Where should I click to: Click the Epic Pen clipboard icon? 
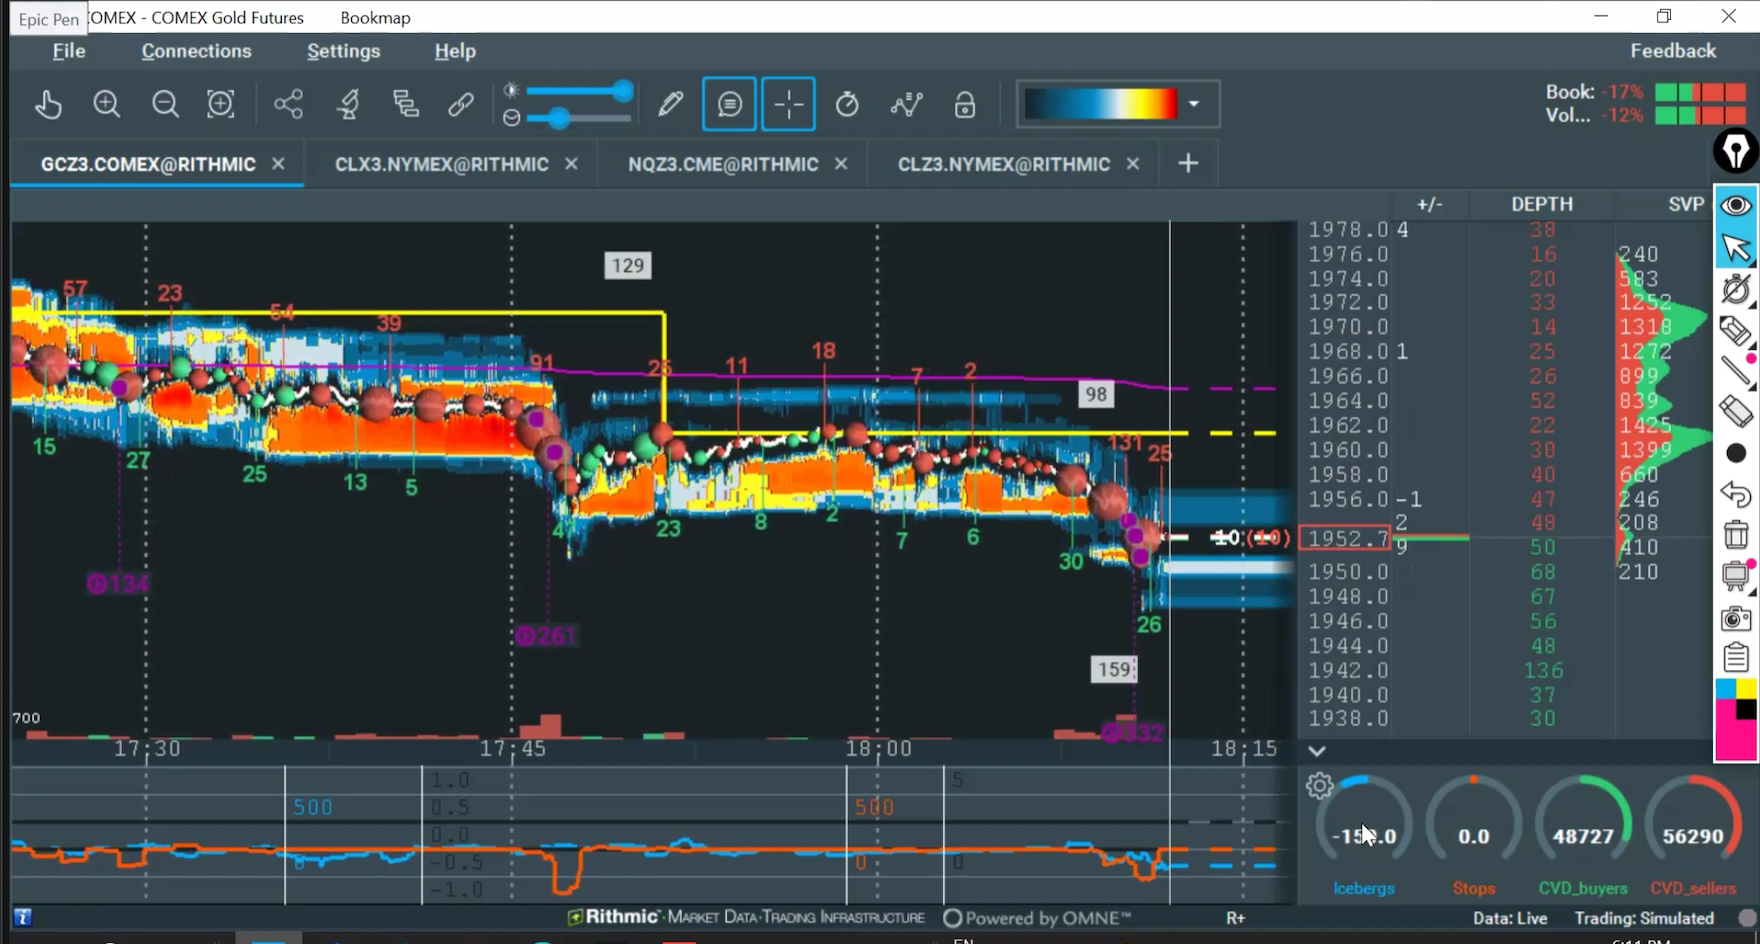click(x=1736, y=657)
